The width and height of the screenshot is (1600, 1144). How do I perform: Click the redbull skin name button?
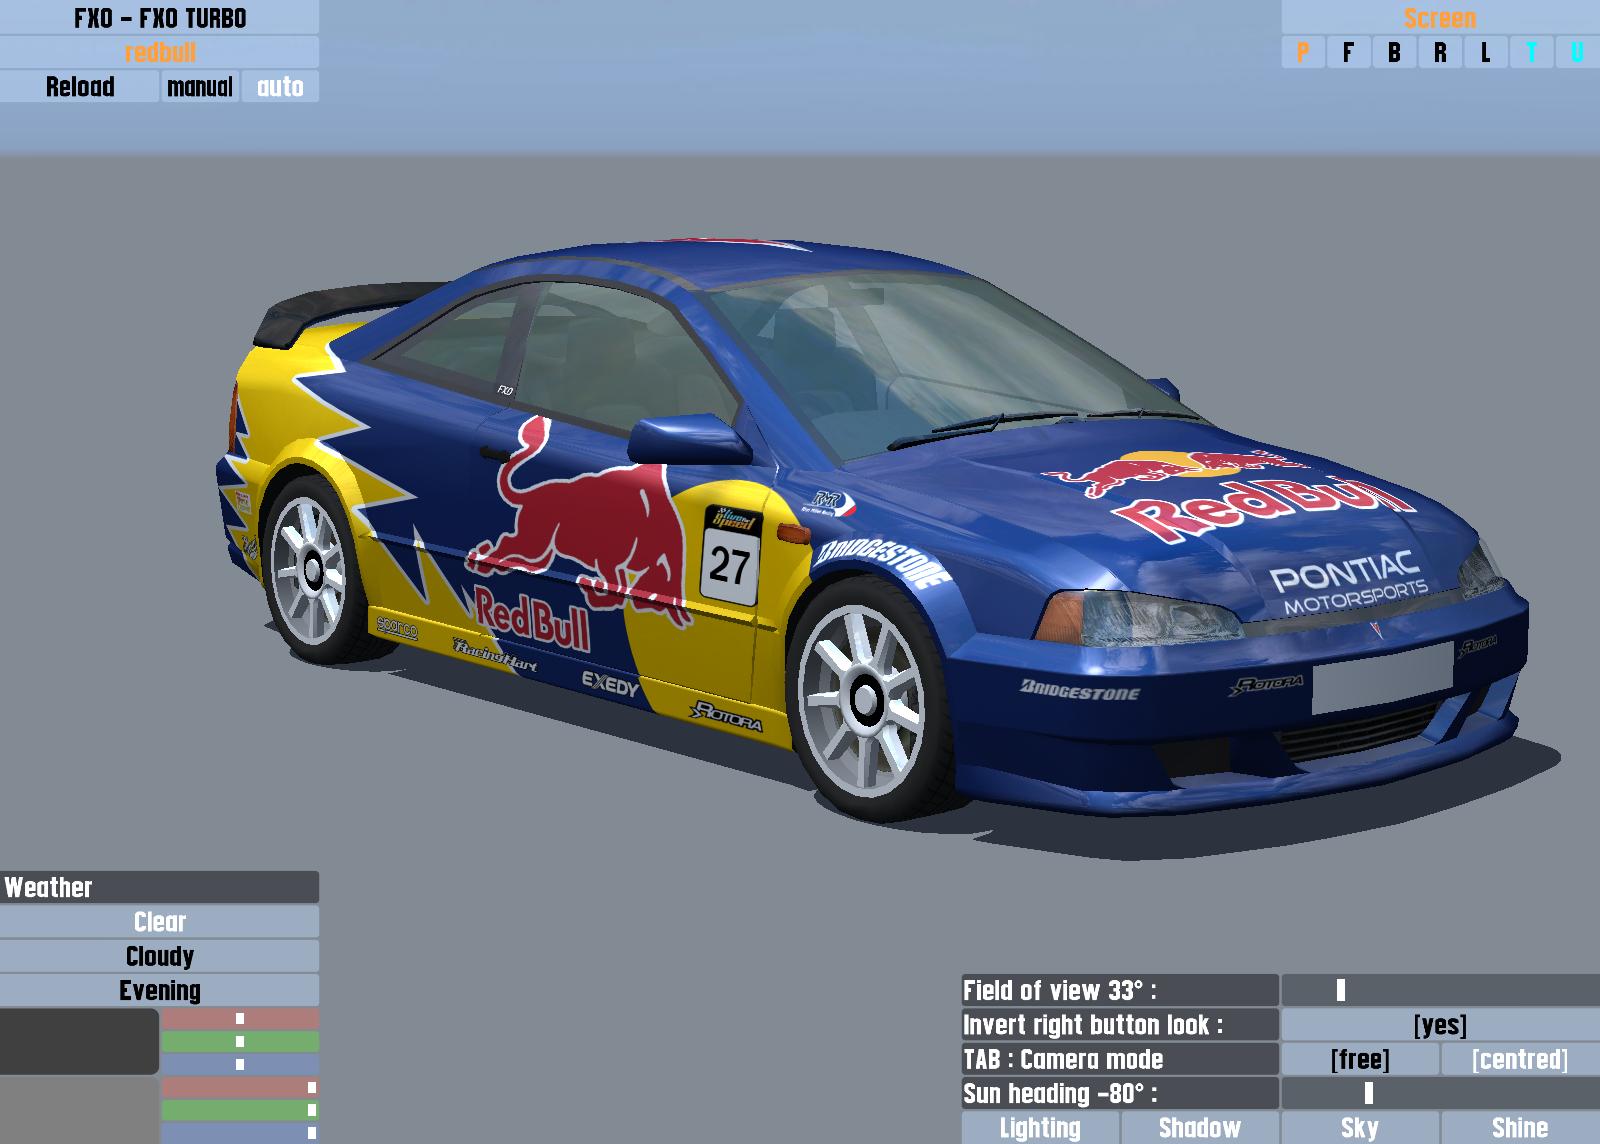(x=160, y=52)
